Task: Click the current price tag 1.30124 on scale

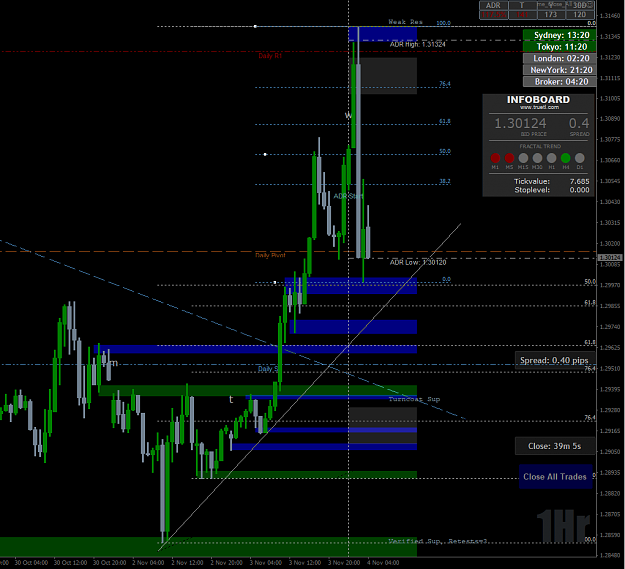Action: click(x=610, y=258)
